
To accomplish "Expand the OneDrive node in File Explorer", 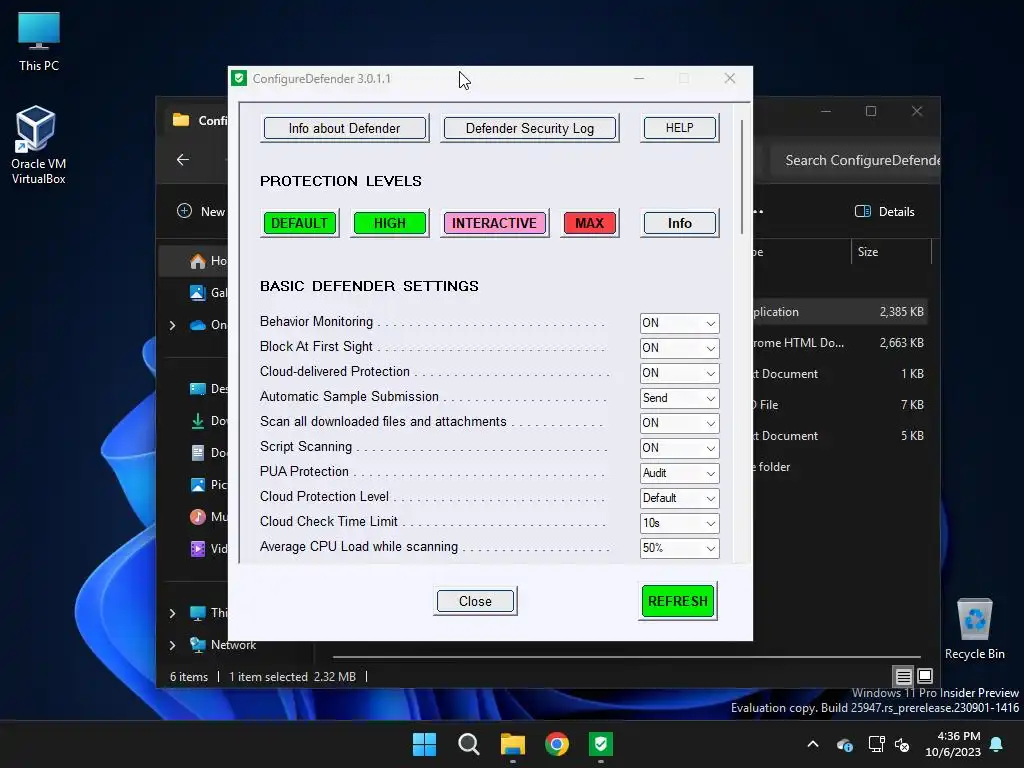I will point(172,325).
